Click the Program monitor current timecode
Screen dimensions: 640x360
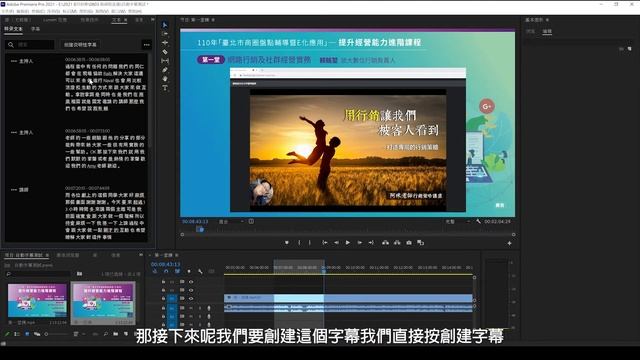coord(195,222)
